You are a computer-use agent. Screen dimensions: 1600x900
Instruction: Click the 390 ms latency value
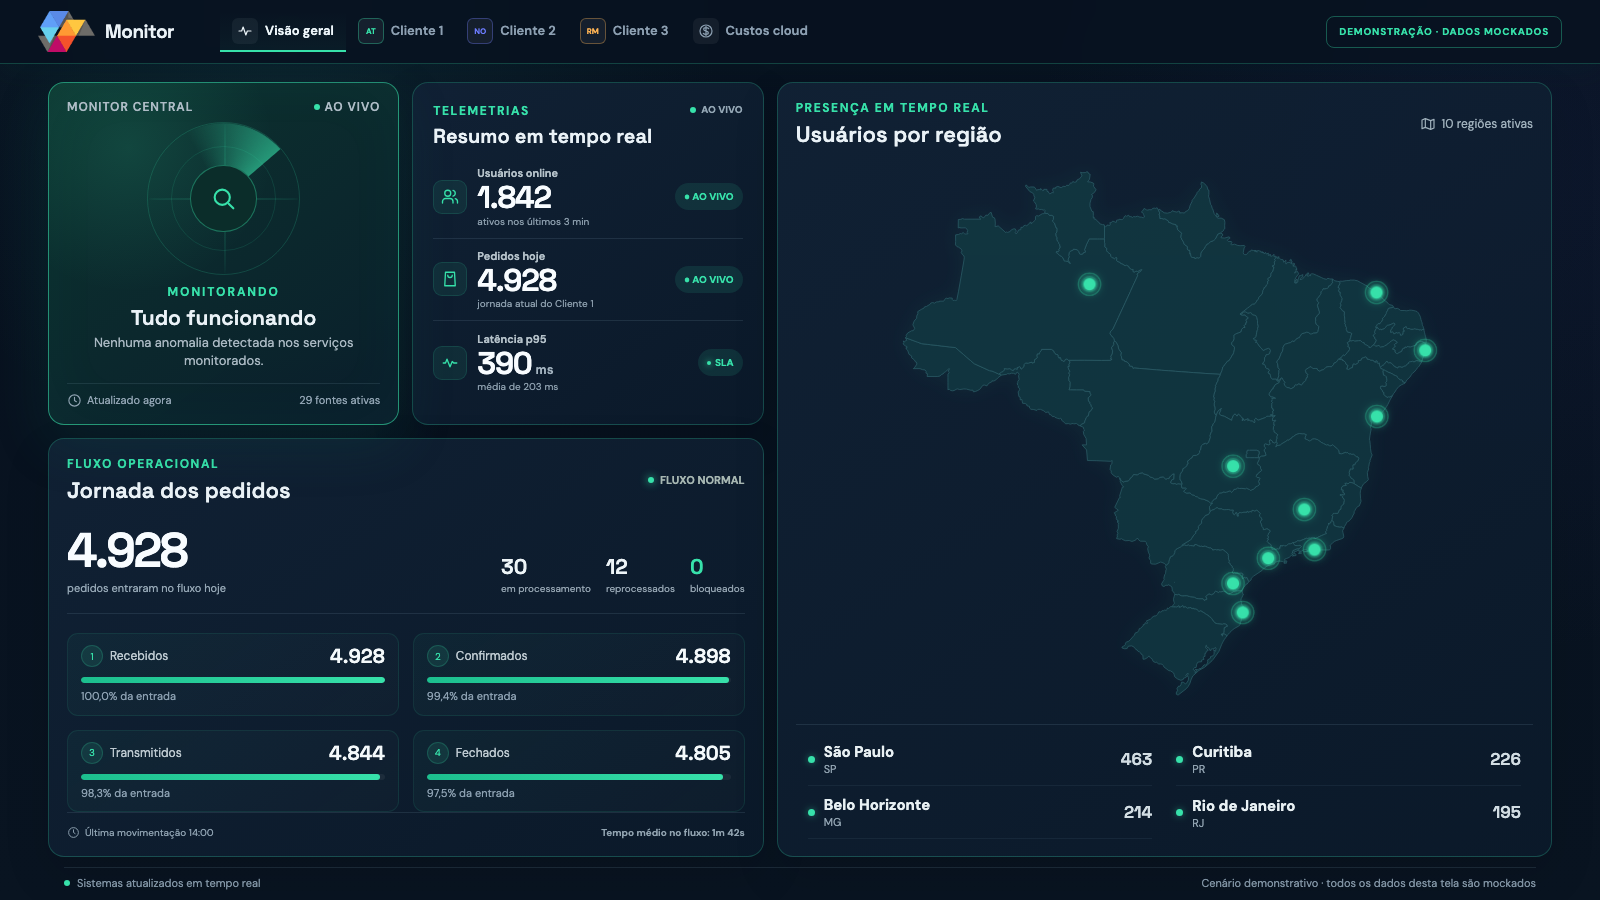pos(515,363)
